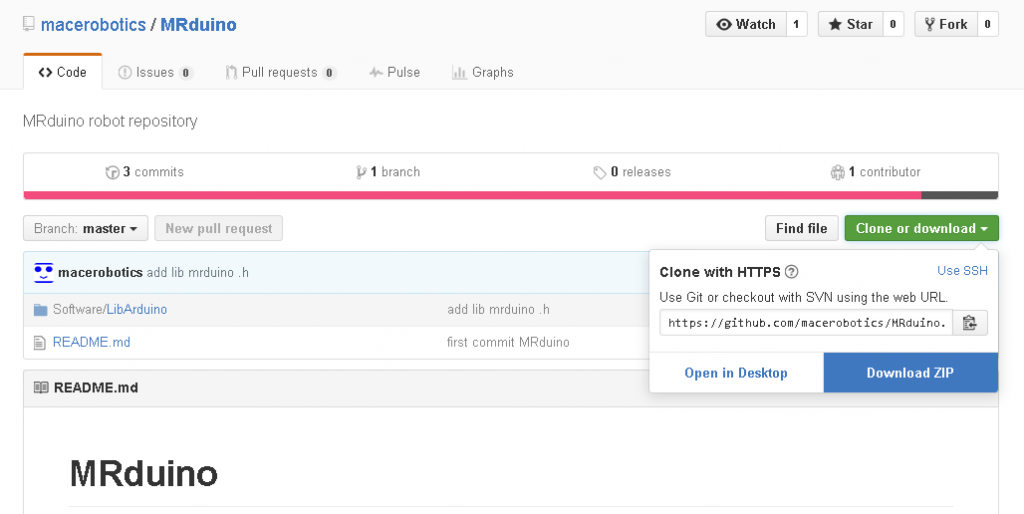1024x514 pixels.
Task: Select the HTTPS clone URL field
Action: pos(806,323)
